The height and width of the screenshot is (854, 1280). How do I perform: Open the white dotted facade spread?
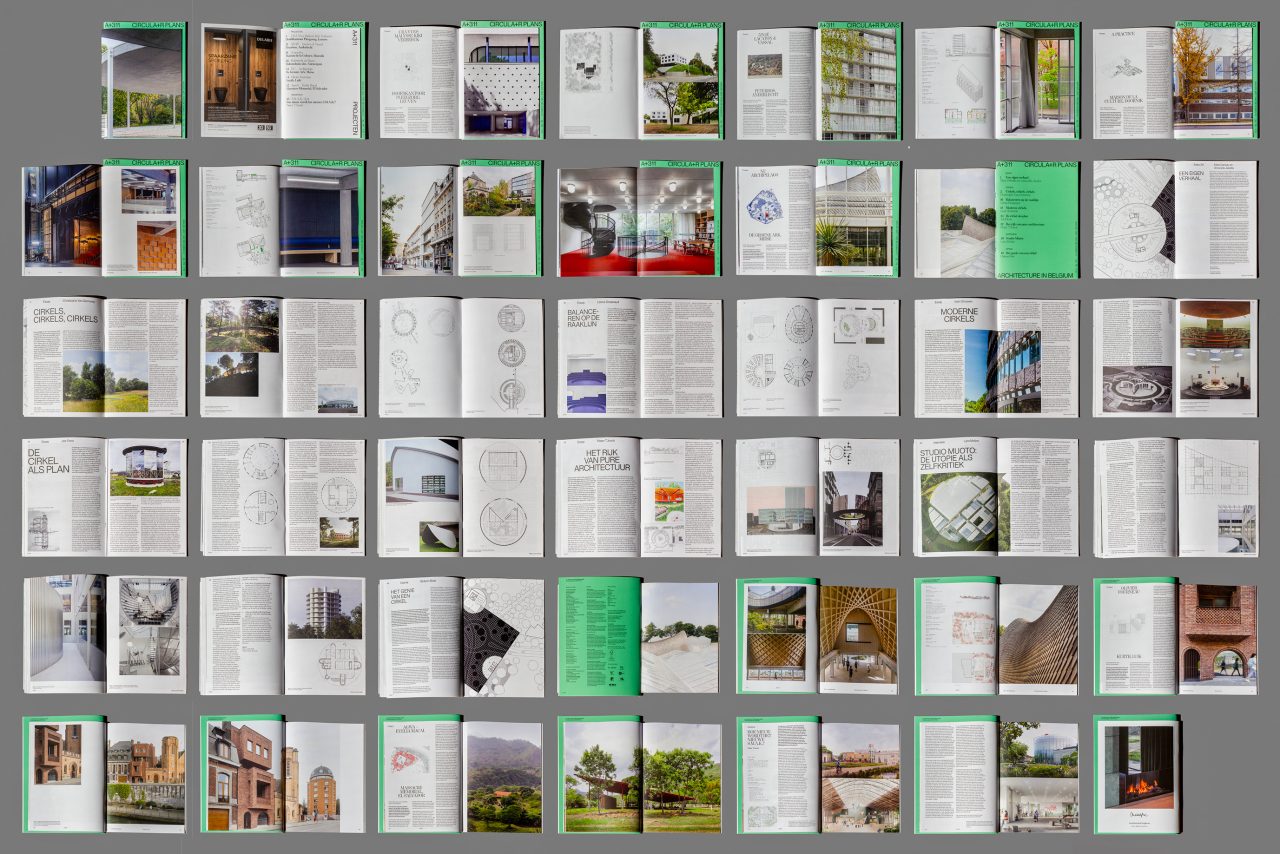[x=461, y=81]
